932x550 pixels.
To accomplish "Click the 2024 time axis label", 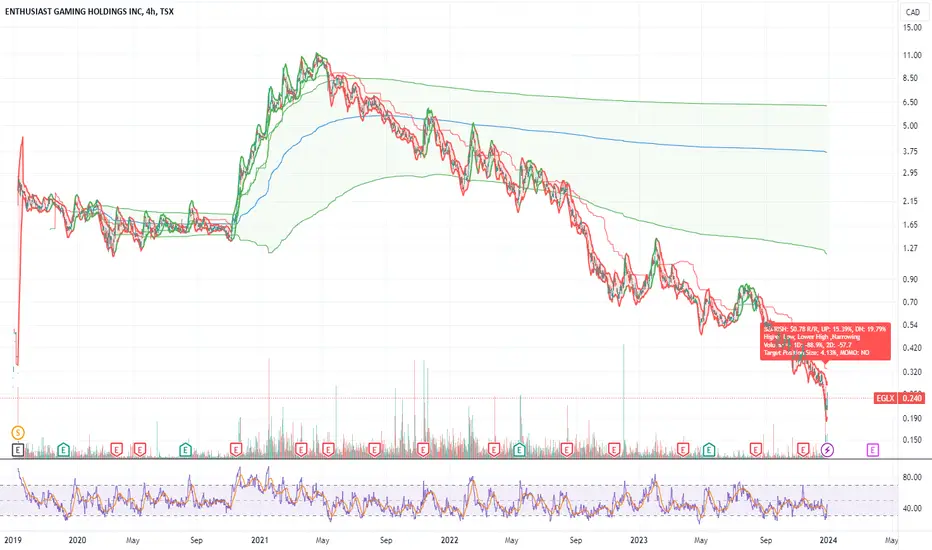I will tap(828, 540).
